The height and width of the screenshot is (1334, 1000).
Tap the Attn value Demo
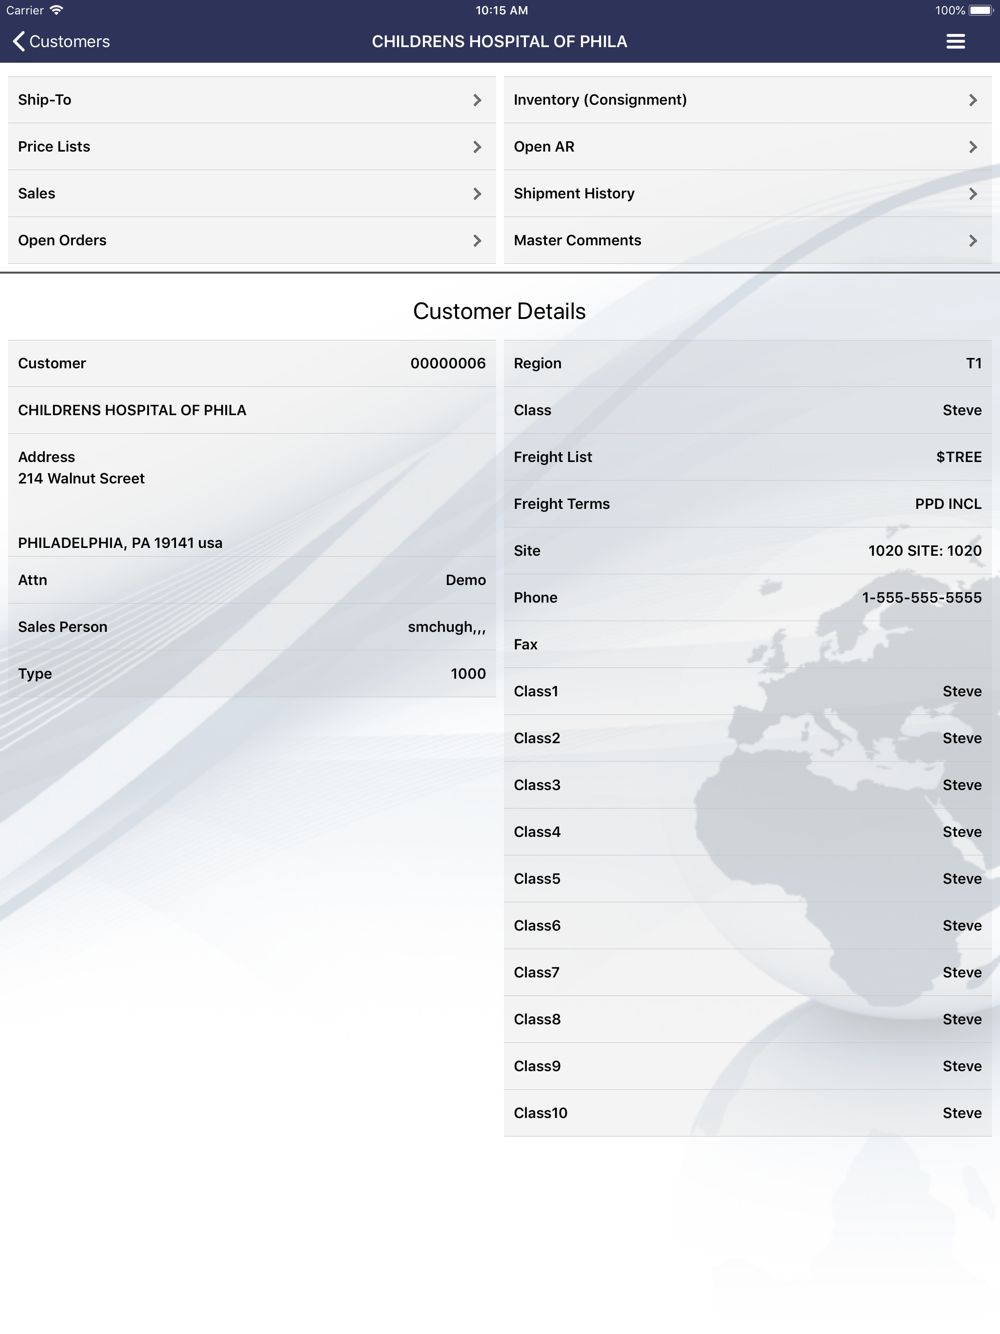coord(466,581)
